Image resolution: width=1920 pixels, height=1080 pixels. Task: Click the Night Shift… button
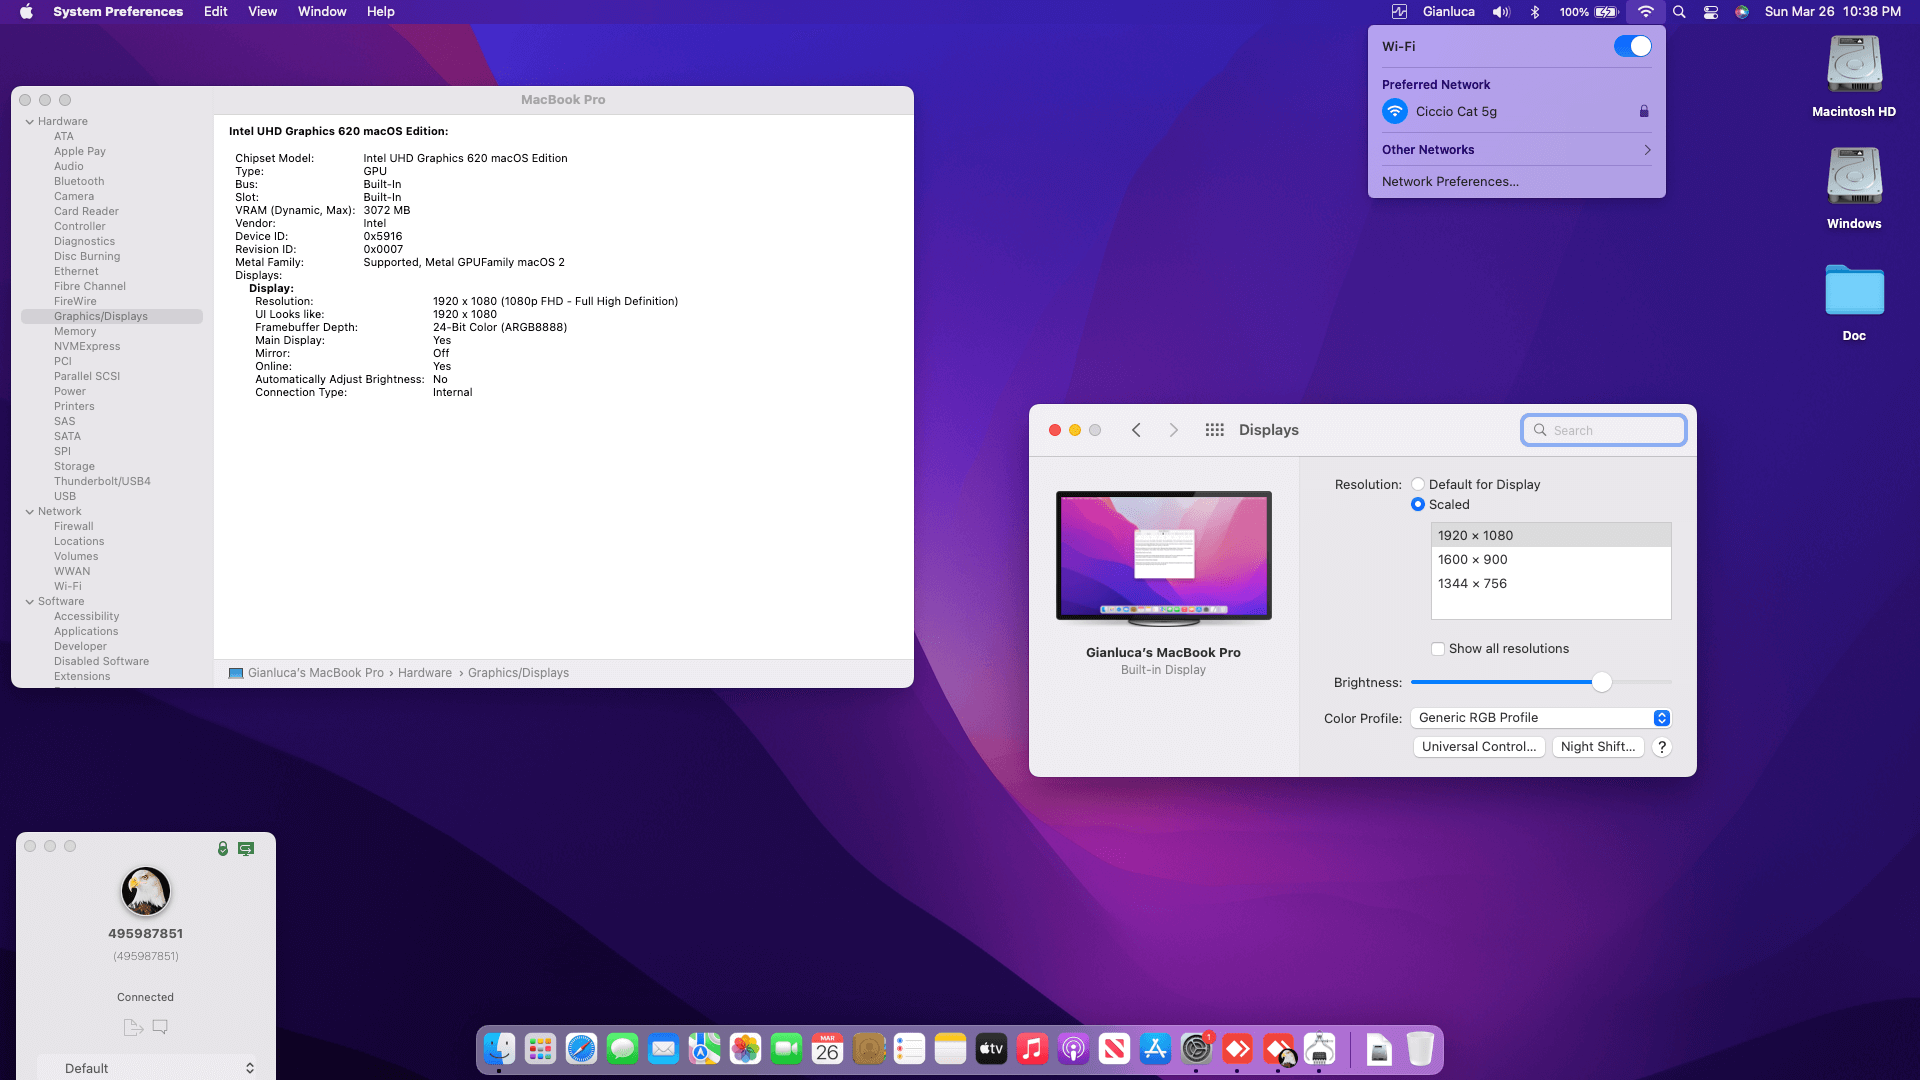(x=1597, y=747)
